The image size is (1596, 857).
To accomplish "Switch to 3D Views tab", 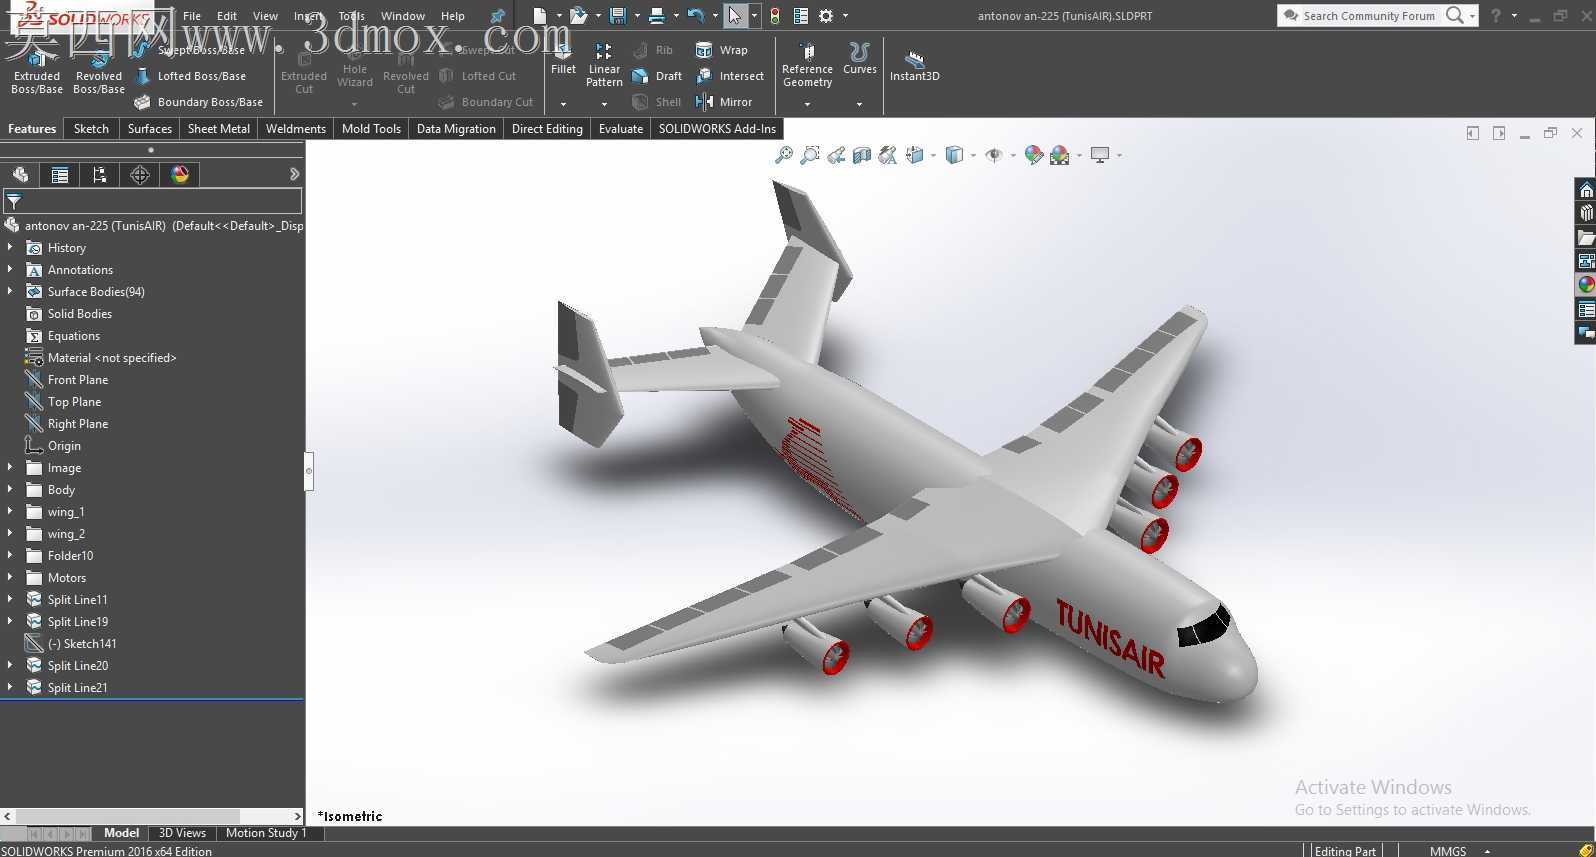I will 182,833.
